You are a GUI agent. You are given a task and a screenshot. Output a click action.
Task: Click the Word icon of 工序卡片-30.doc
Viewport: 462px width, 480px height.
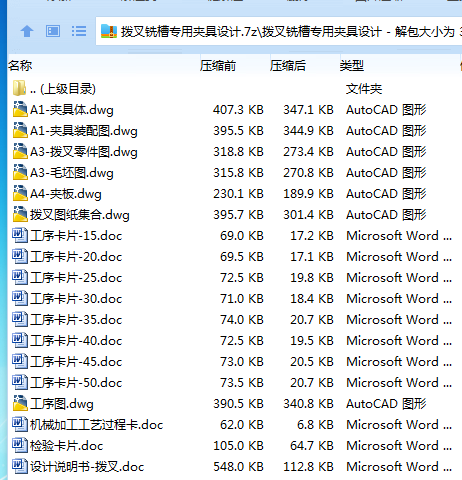coord(20,298)
